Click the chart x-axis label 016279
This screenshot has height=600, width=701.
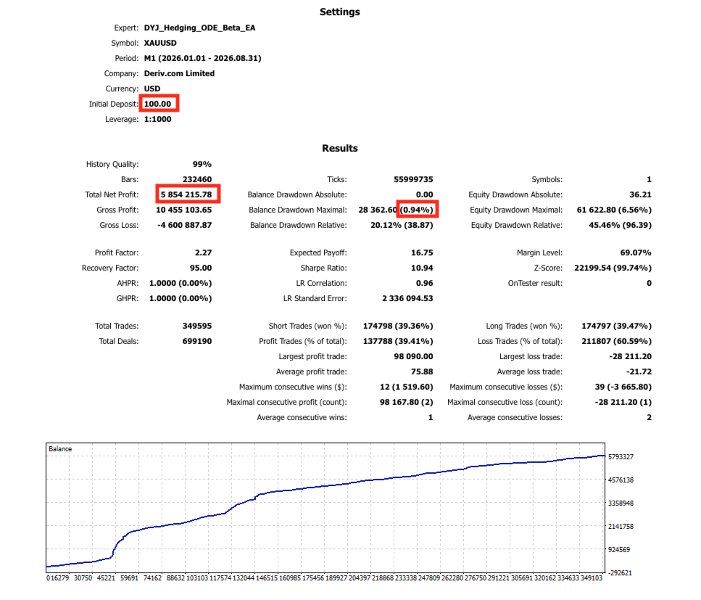click(x=58, y=578)
